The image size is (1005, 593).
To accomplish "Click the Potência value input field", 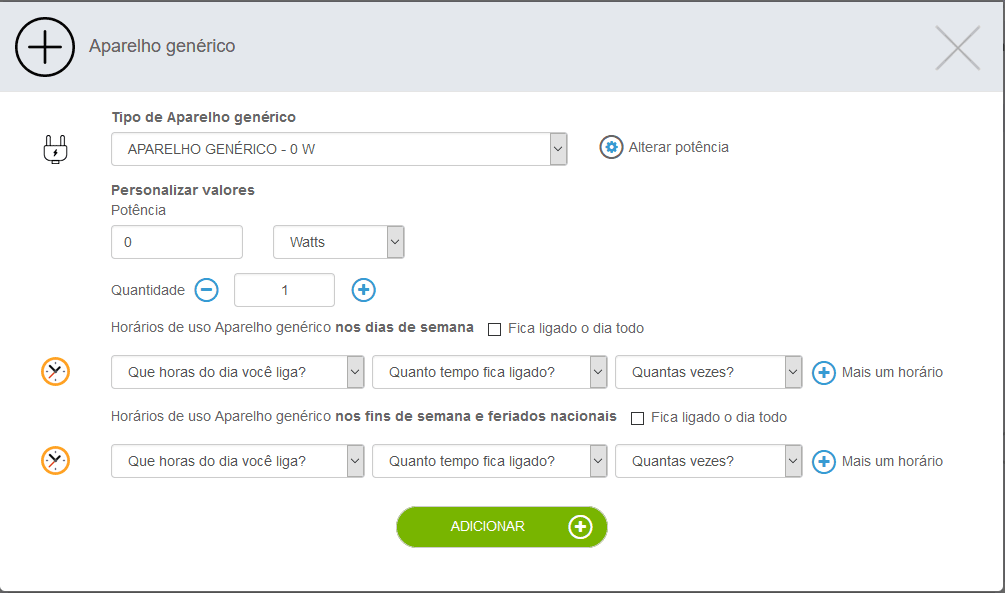I will click(x=176, y=242).
